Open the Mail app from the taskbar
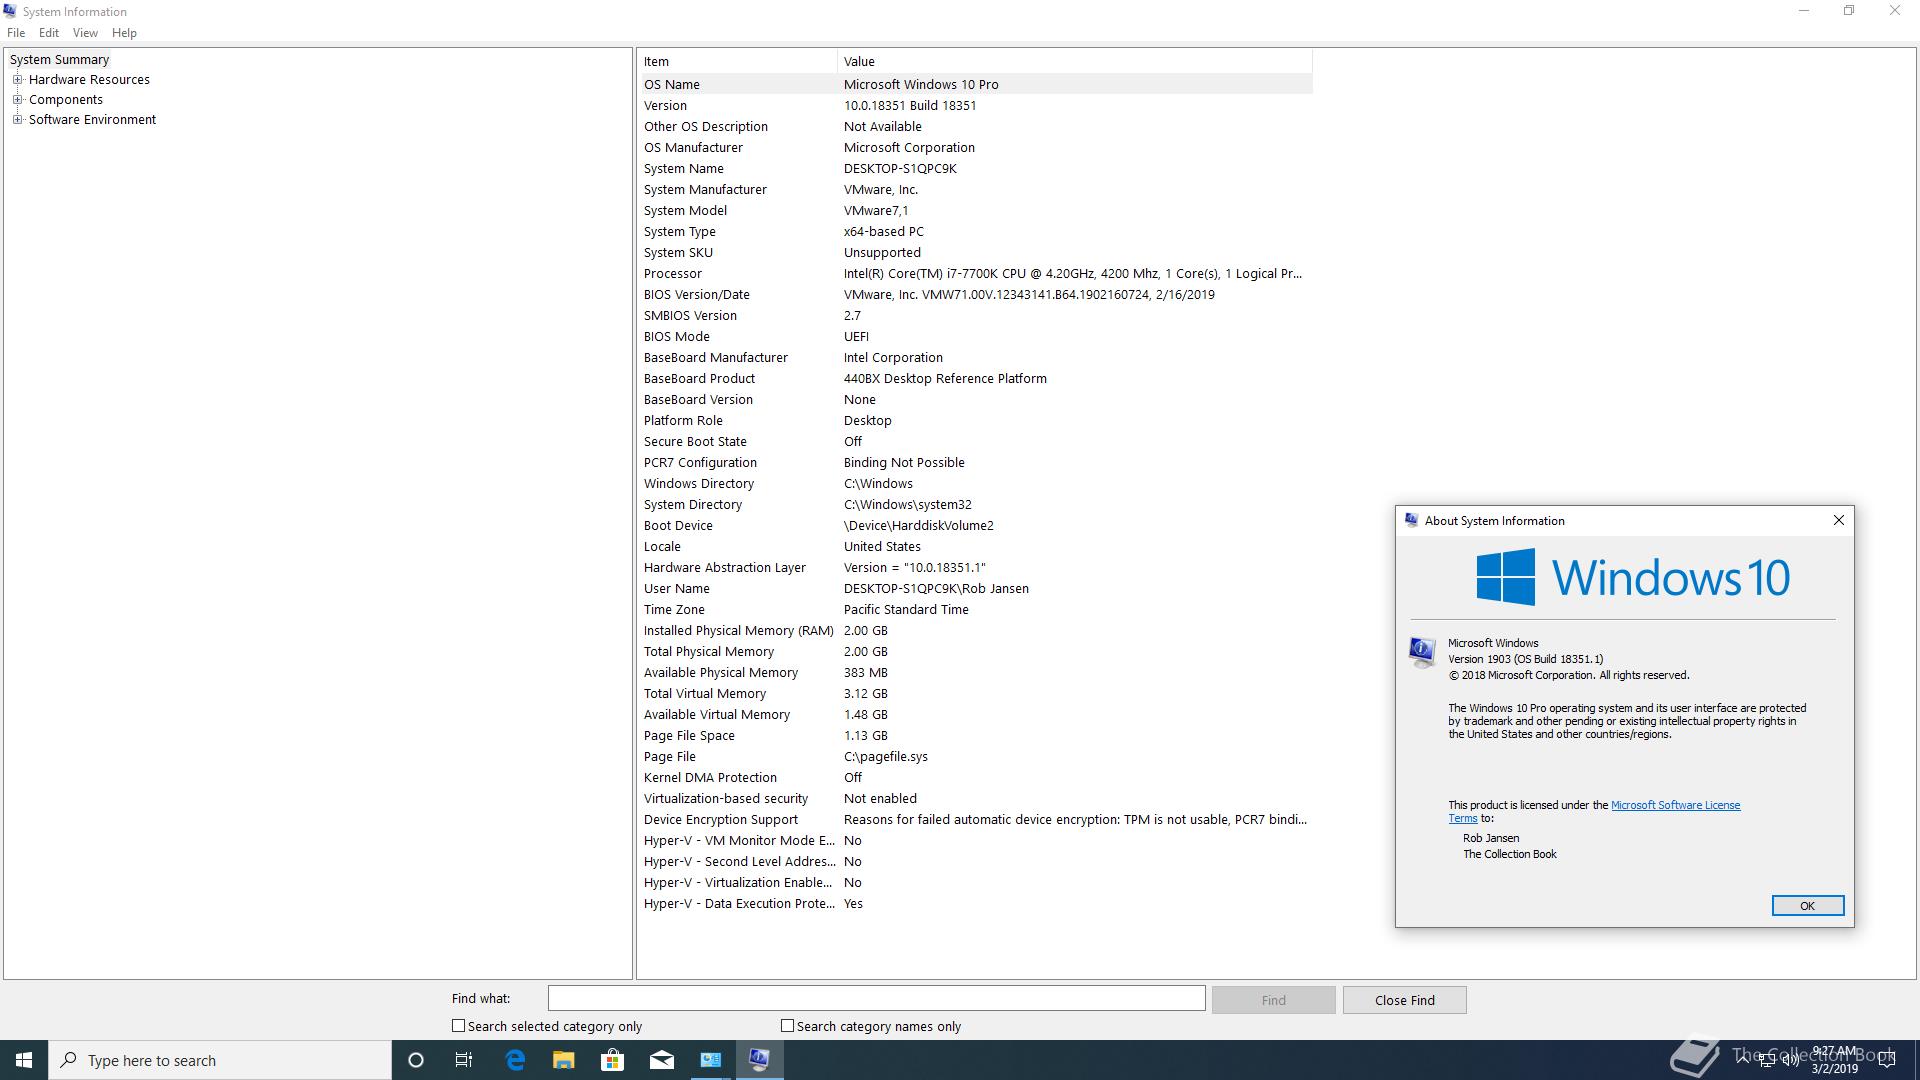1920x1080 pixels. 661,1060
